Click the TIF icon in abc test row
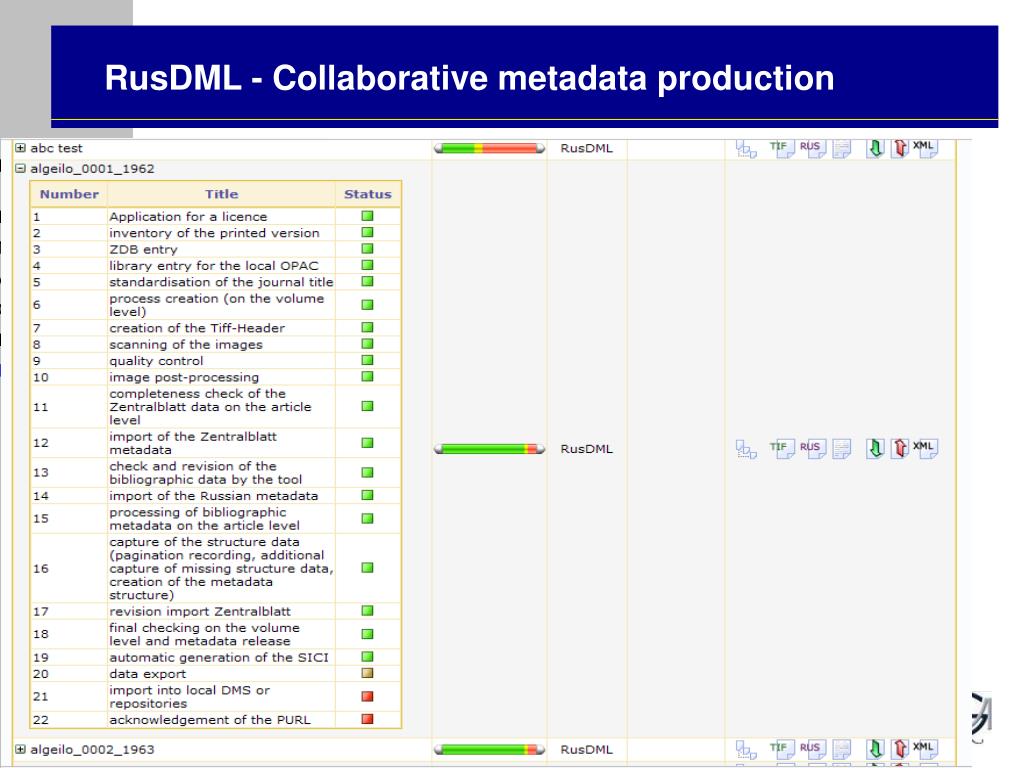1024x768 pixels. coord(781,148)
